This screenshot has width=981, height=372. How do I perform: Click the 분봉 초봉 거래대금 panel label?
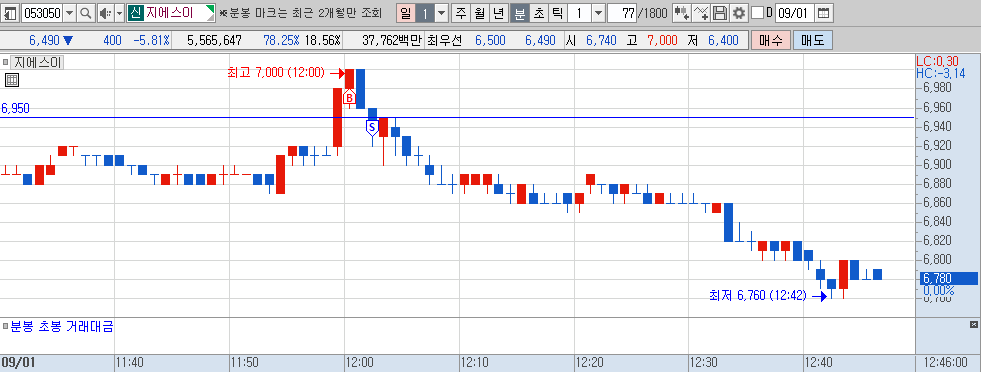61,326
